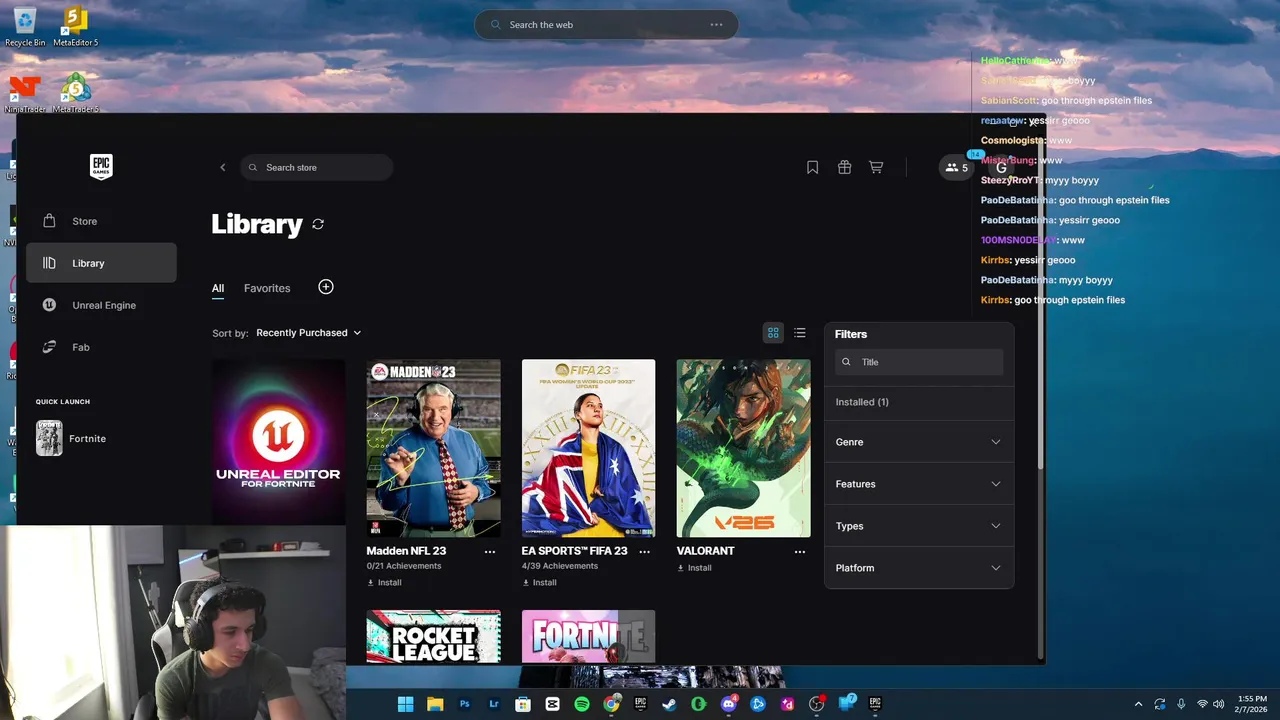
Task: Open the Windows Start menu
Action: pos(406,704)
